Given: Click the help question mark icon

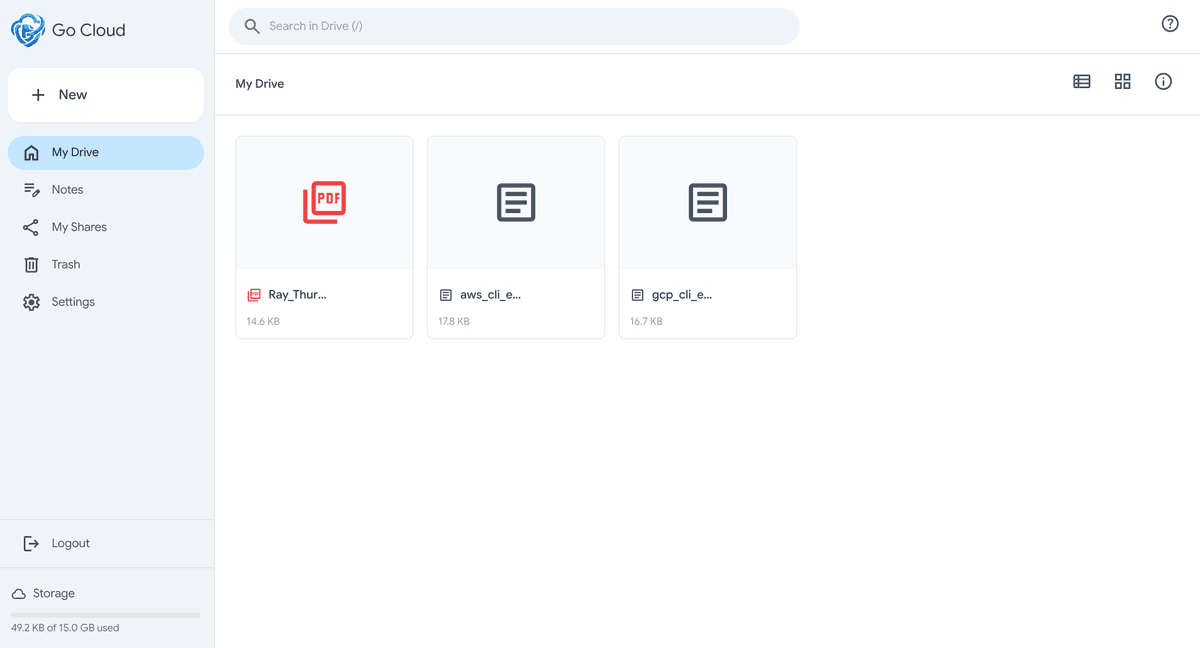Looking at the screenshot, I should (1170, 23).
